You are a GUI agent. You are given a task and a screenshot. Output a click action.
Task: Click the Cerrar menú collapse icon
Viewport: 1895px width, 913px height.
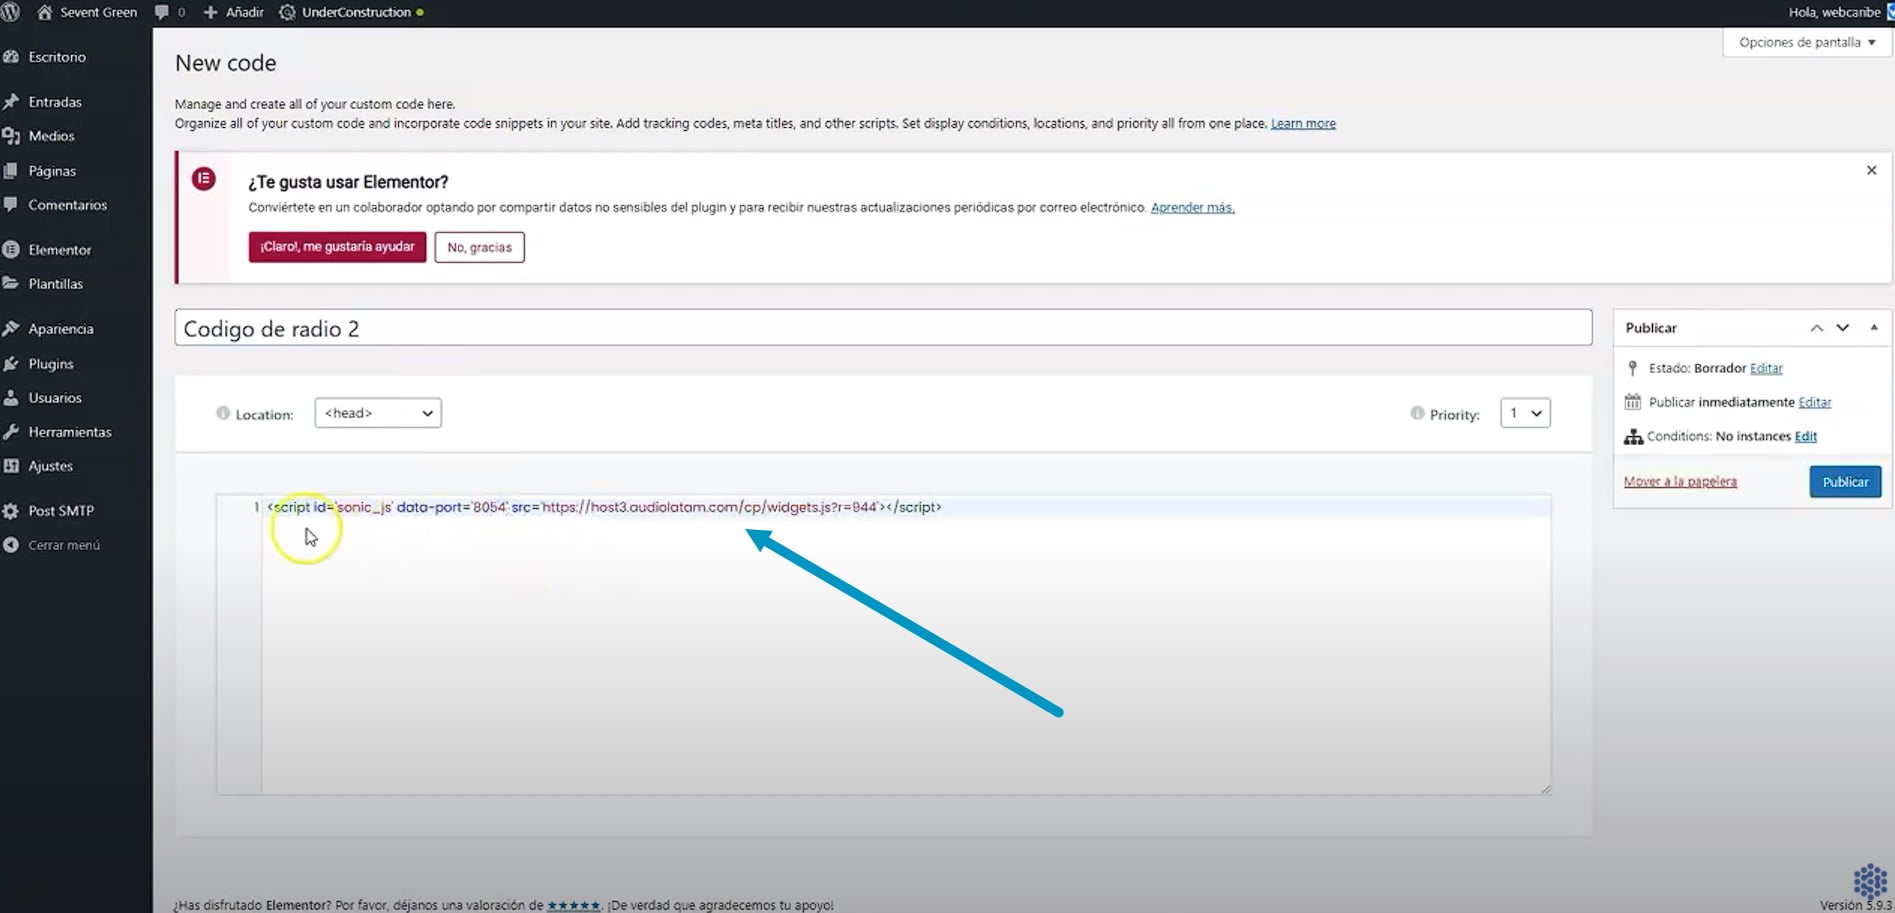click(11, 545)
